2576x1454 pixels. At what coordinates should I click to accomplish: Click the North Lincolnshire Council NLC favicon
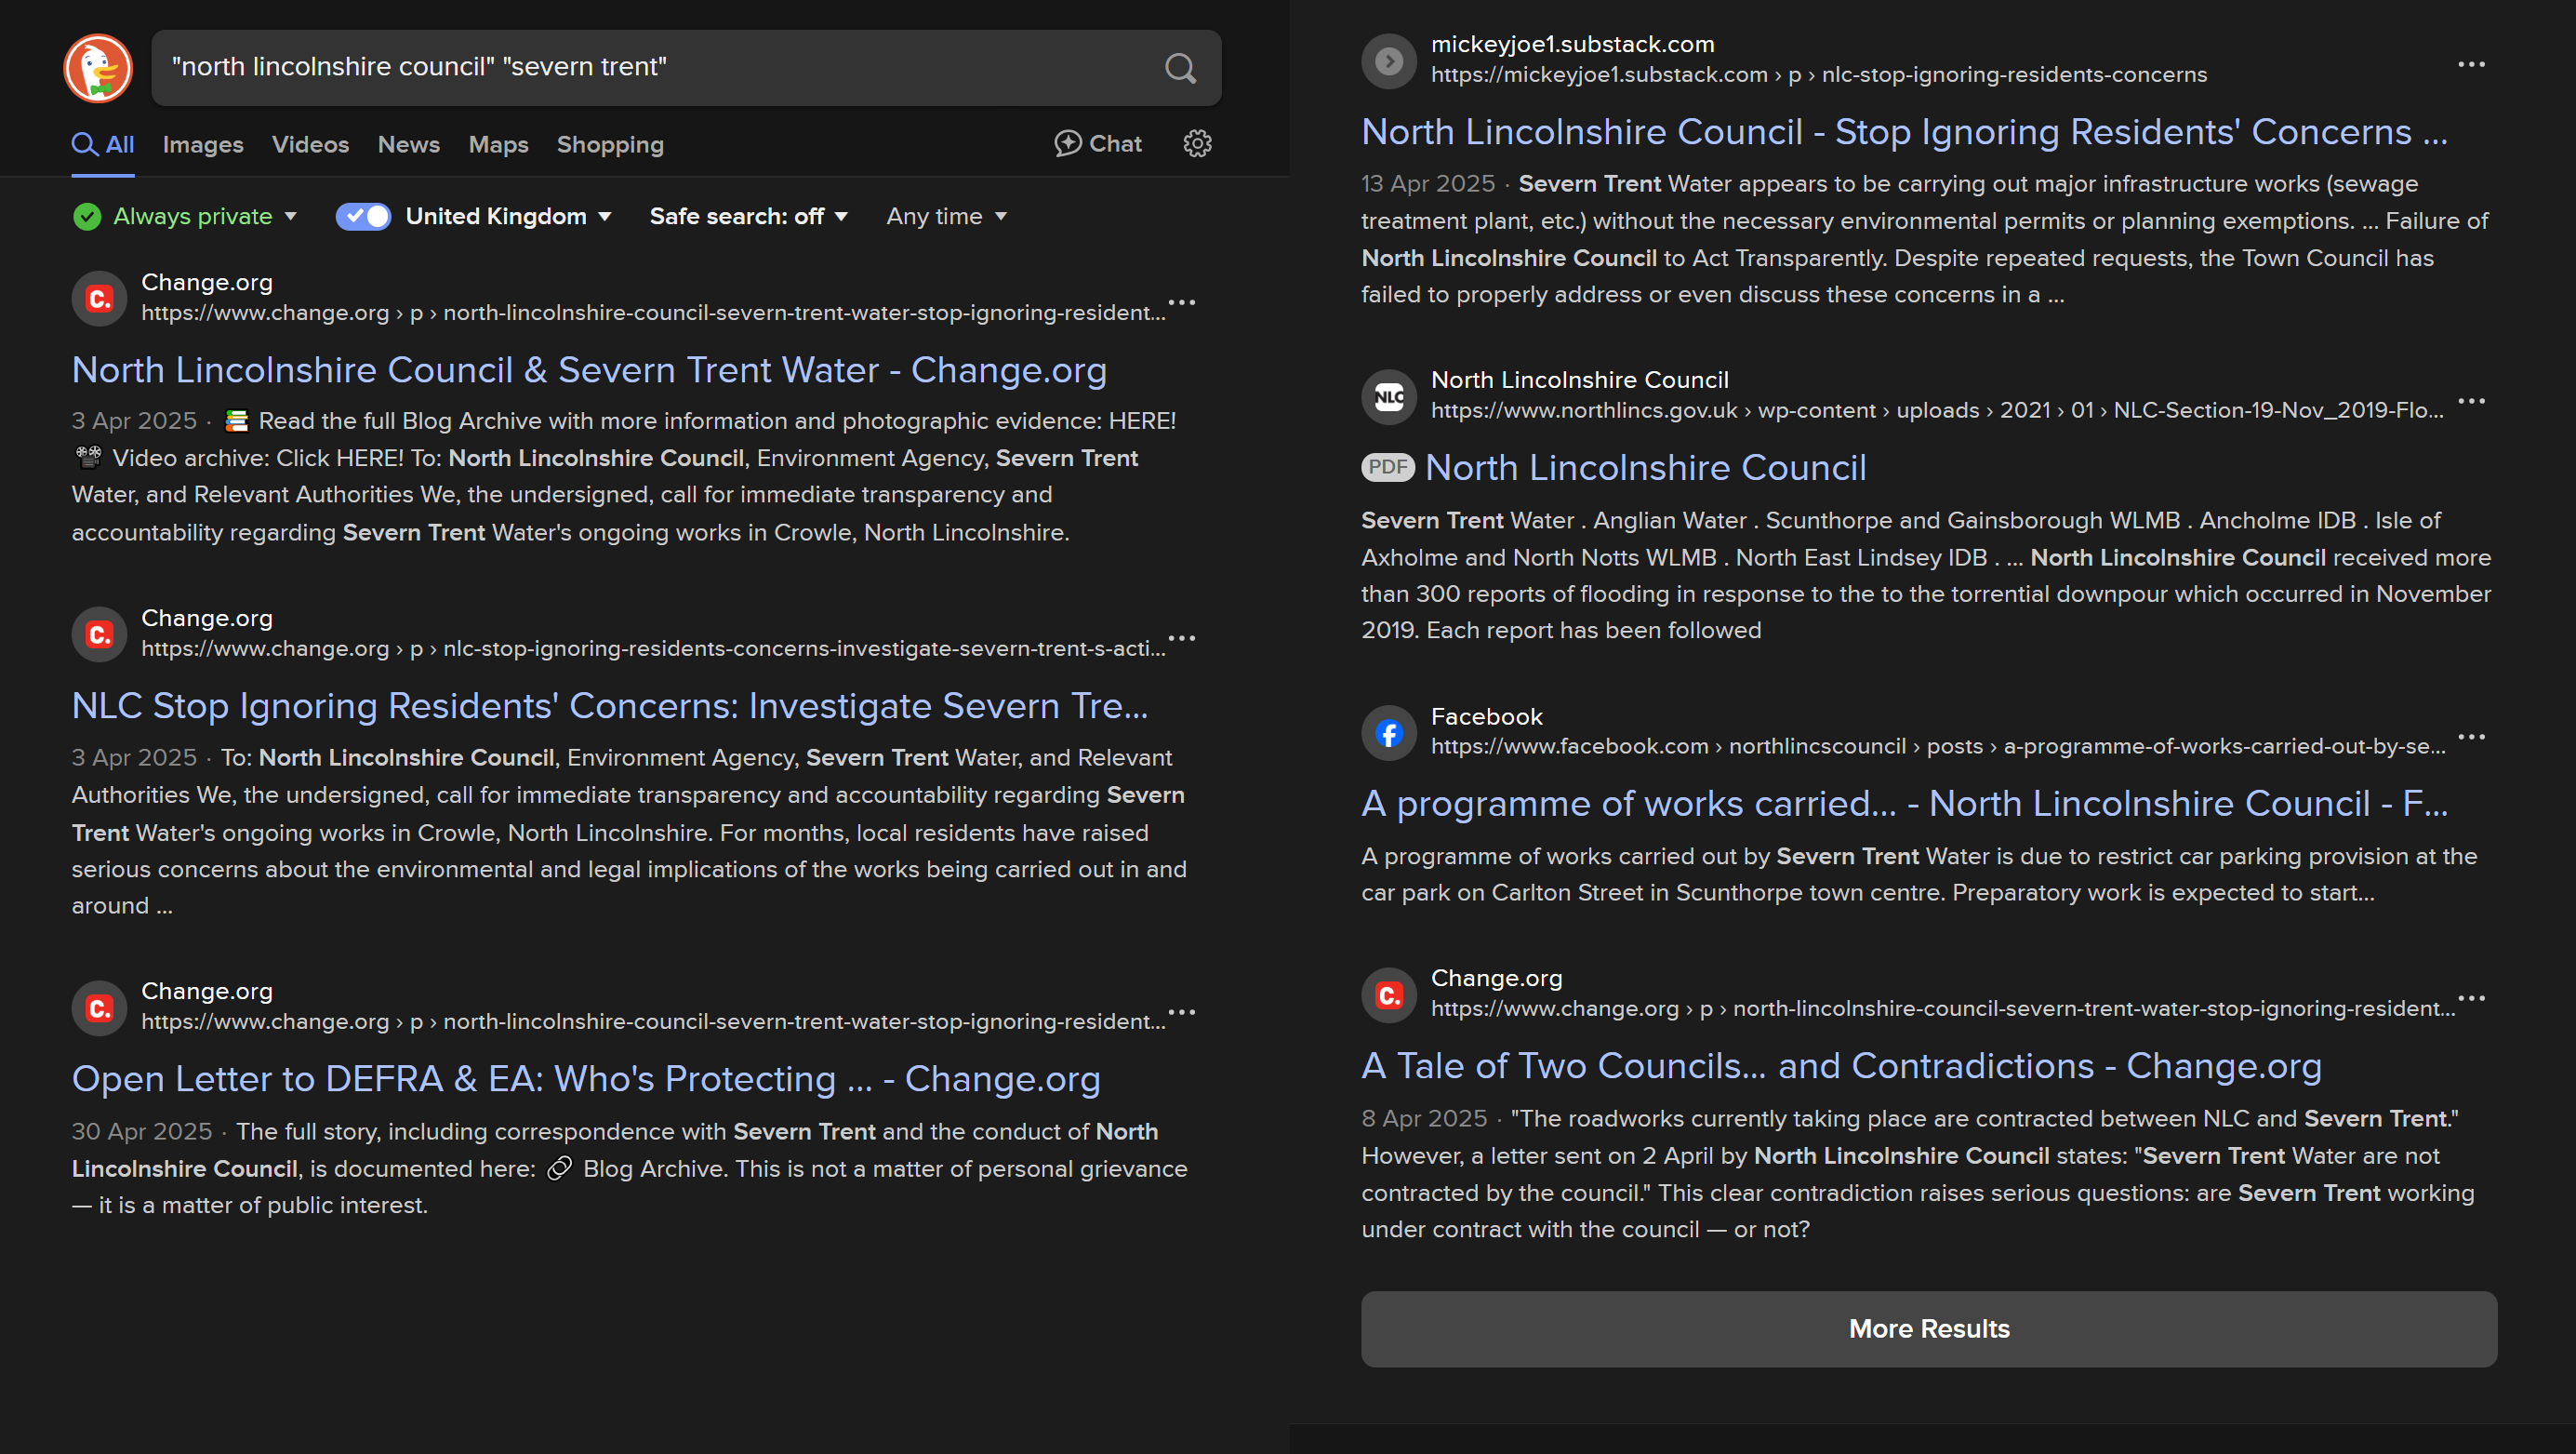tap(1389, 397)
